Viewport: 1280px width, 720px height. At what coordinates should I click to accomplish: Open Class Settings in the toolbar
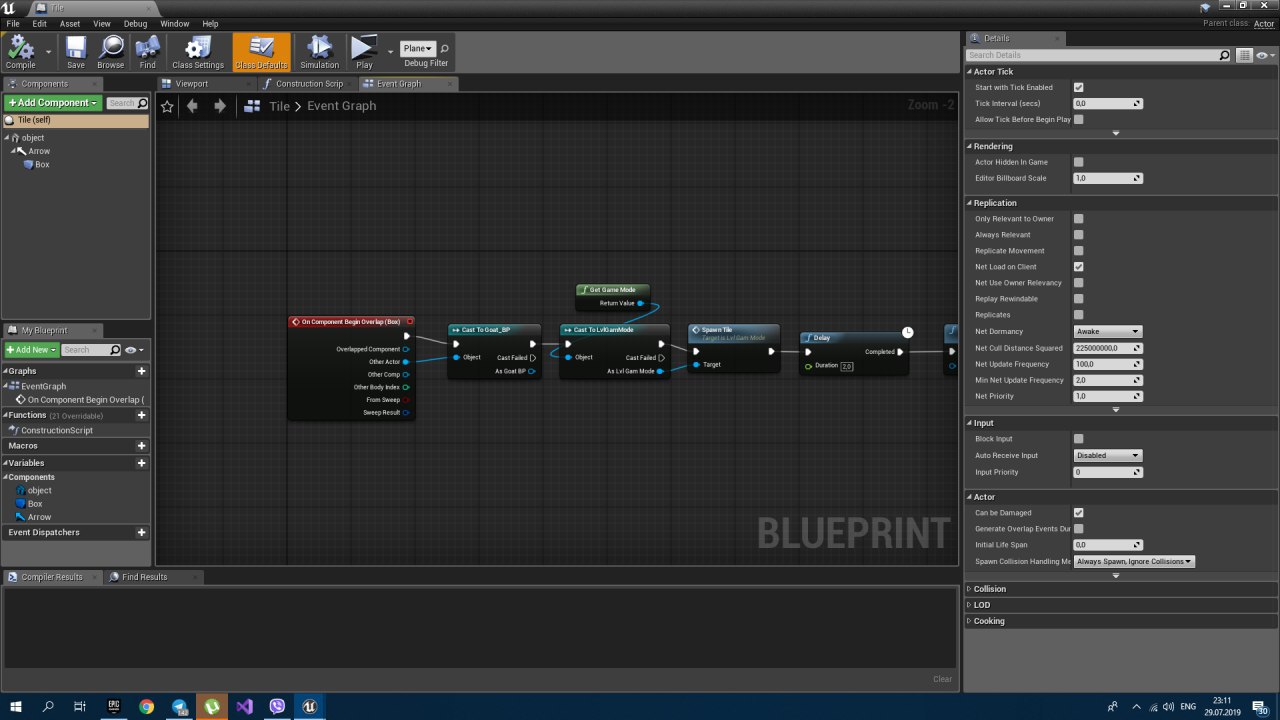click(x=198, y=52)
